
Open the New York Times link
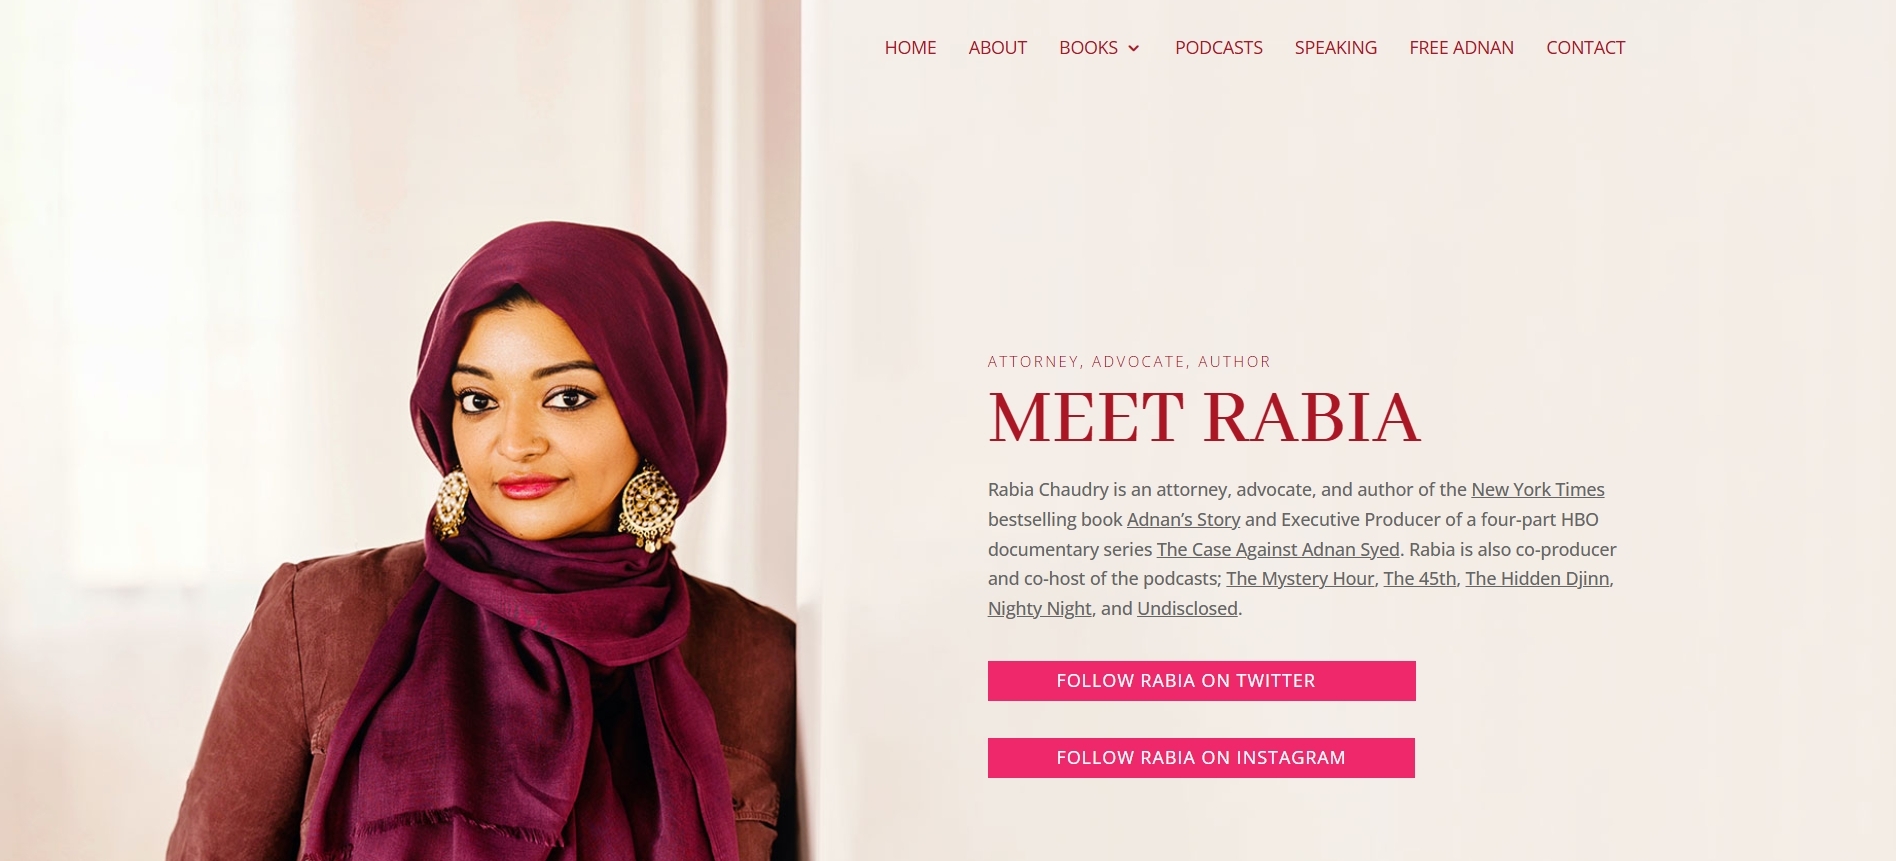coord(1537,490)
